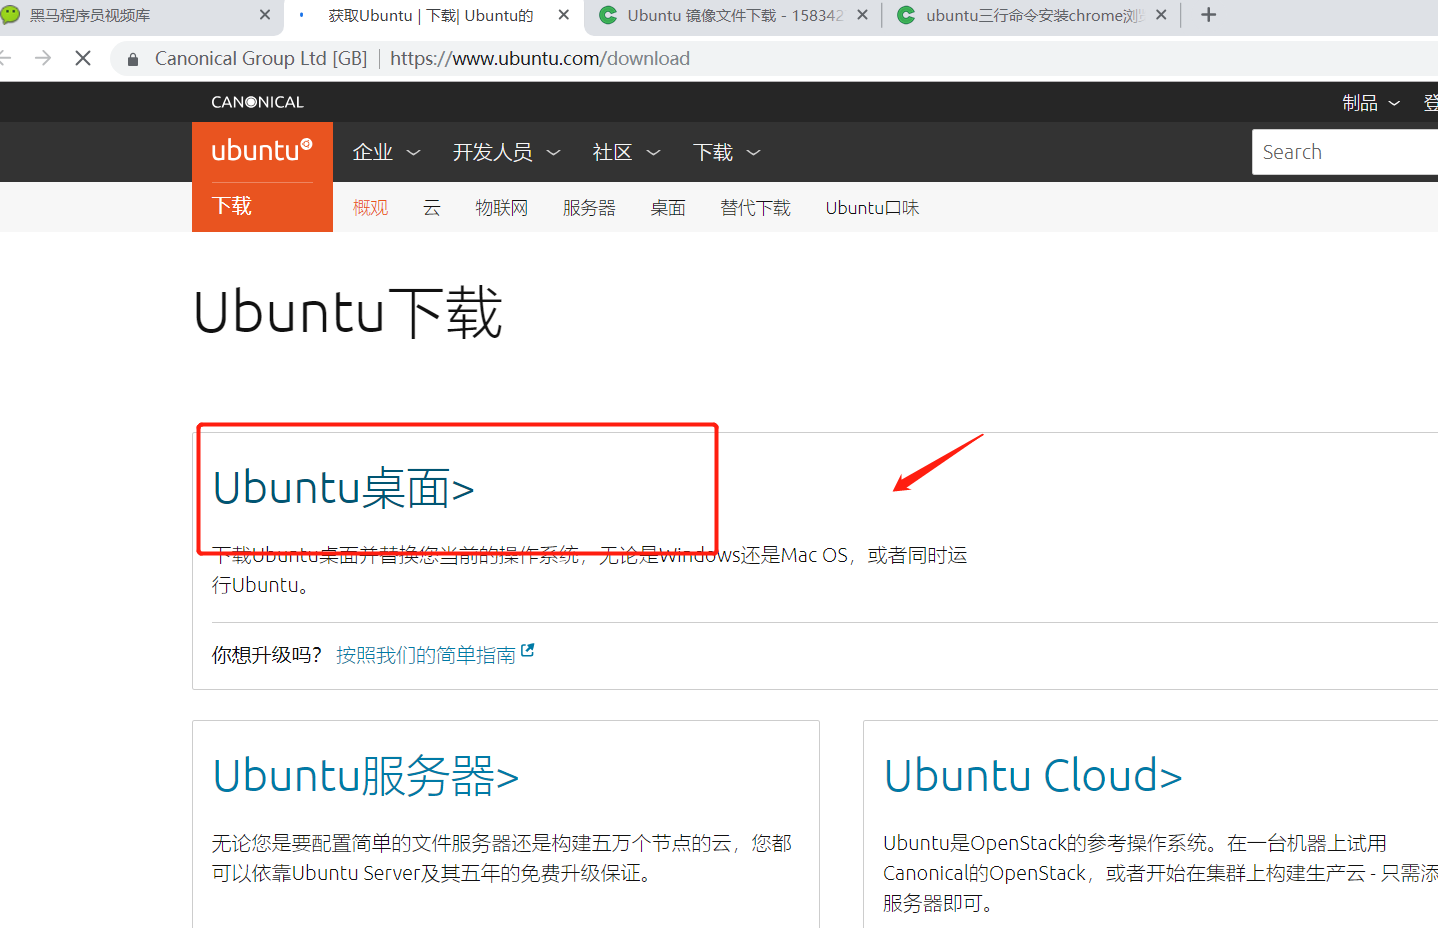
Task: Open the Ubuntu服务器> link
Action: 366,776
